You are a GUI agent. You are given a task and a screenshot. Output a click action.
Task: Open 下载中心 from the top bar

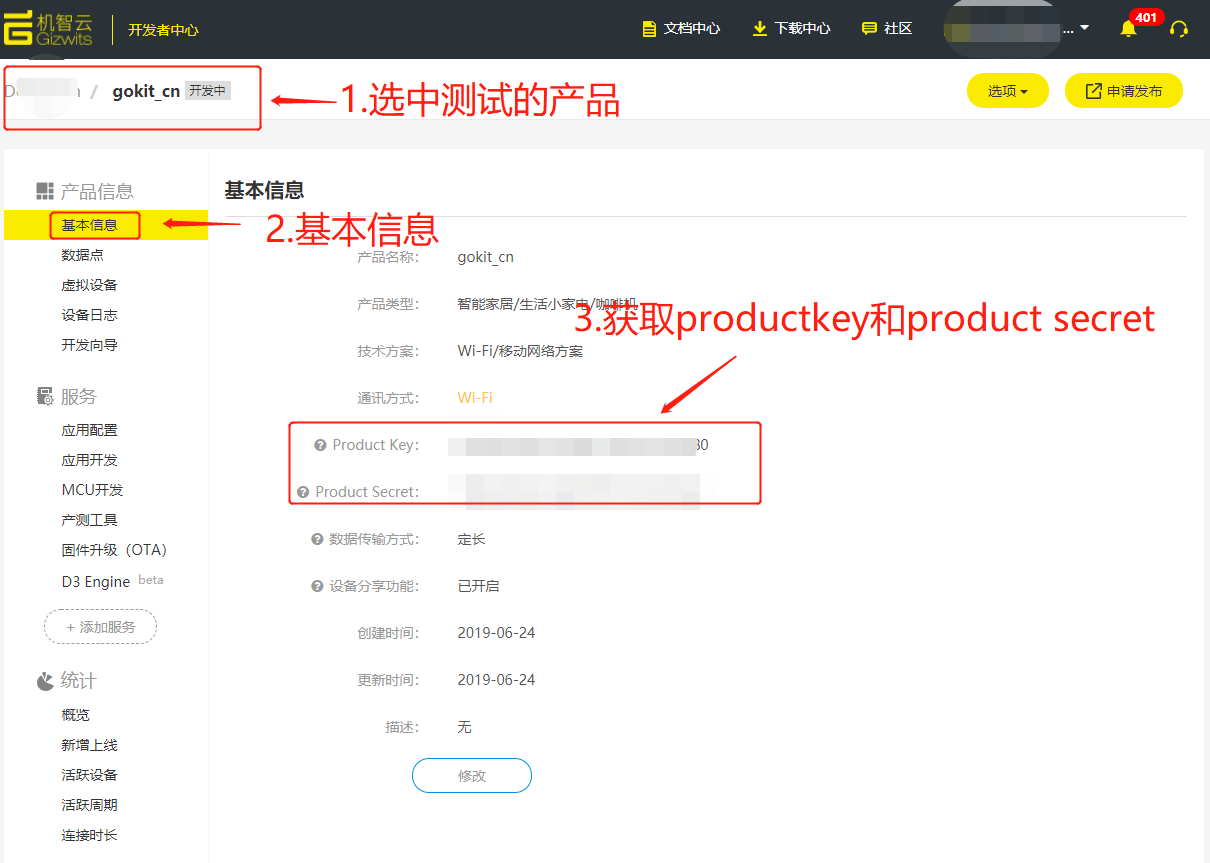pyautogui.click(x=791, y=29)
